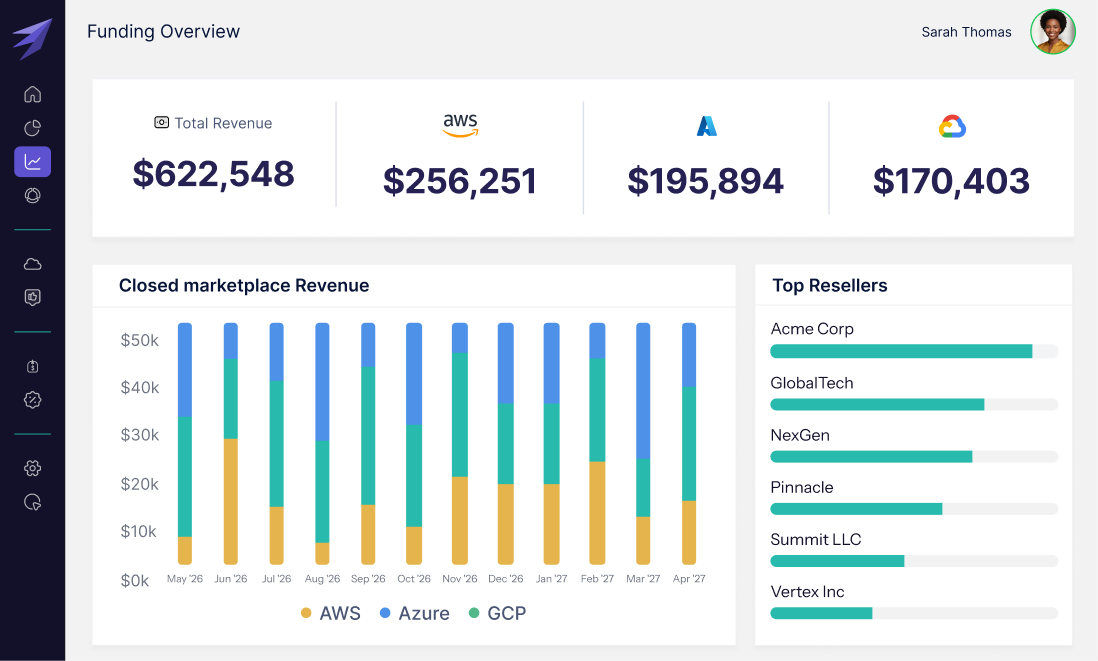Click the NexGen reseller name

[800, 435]
